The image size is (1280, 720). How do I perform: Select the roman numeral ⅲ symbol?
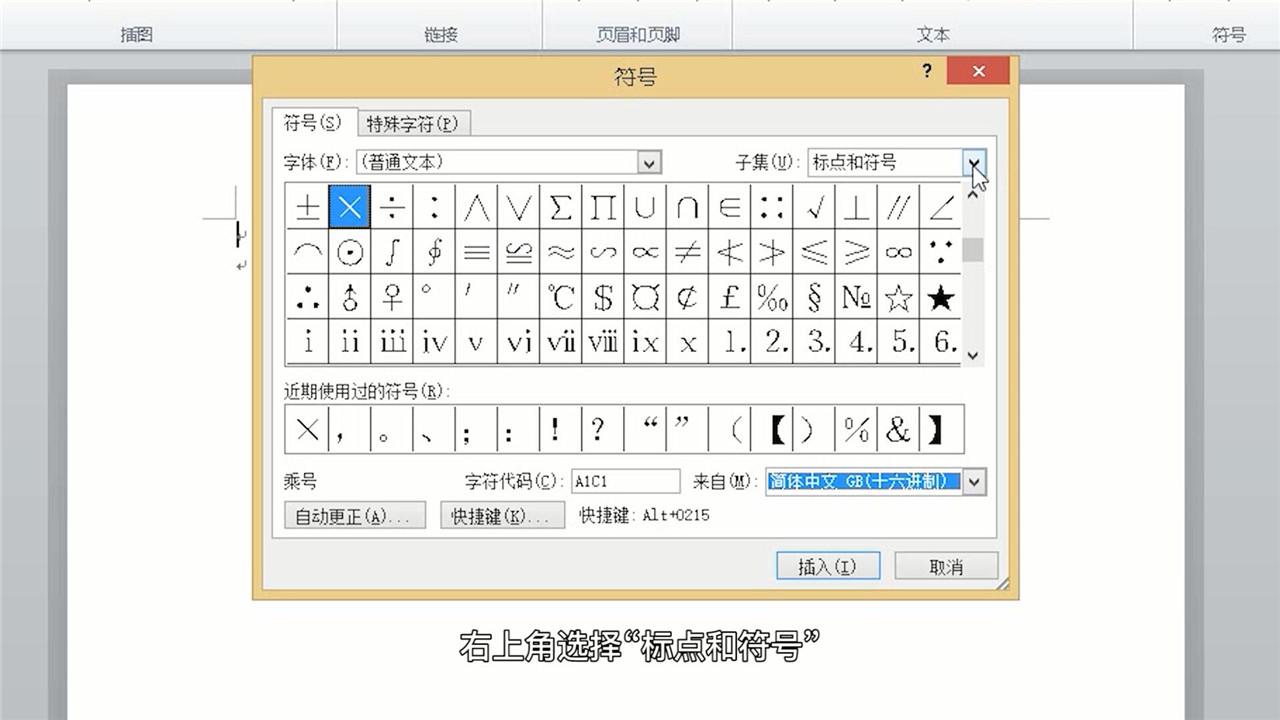coord(392,342)
